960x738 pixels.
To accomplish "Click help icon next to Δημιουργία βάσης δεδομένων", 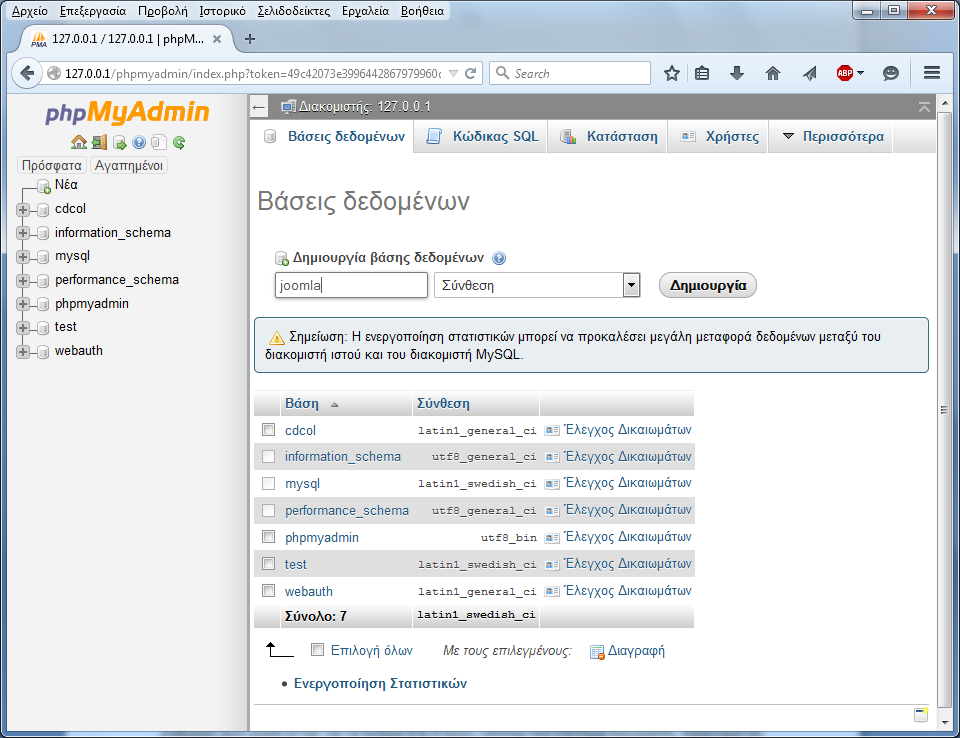I will [499, 258].
